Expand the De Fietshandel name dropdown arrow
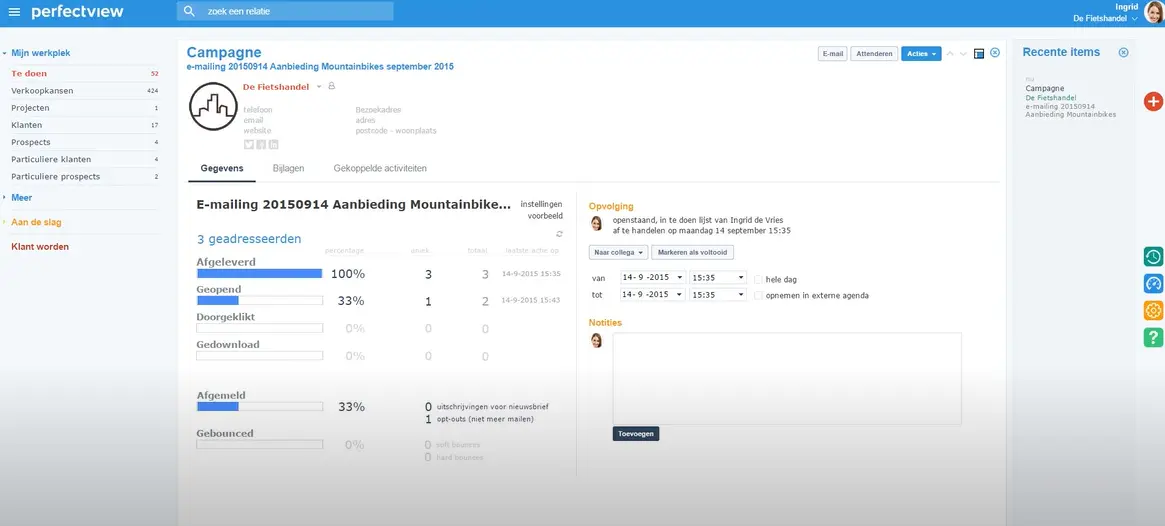This screenshot has width=1165, height=526. (319, 87)
